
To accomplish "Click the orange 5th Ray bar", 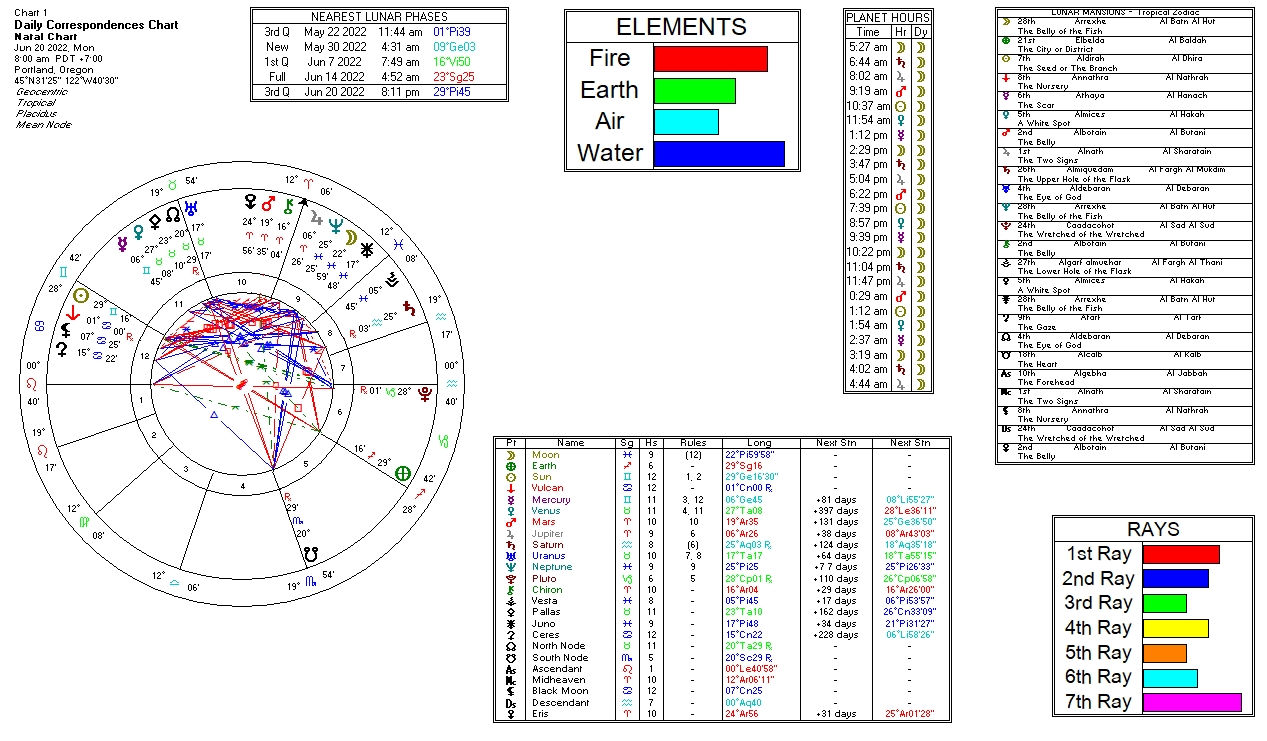I will (1164, 653).
